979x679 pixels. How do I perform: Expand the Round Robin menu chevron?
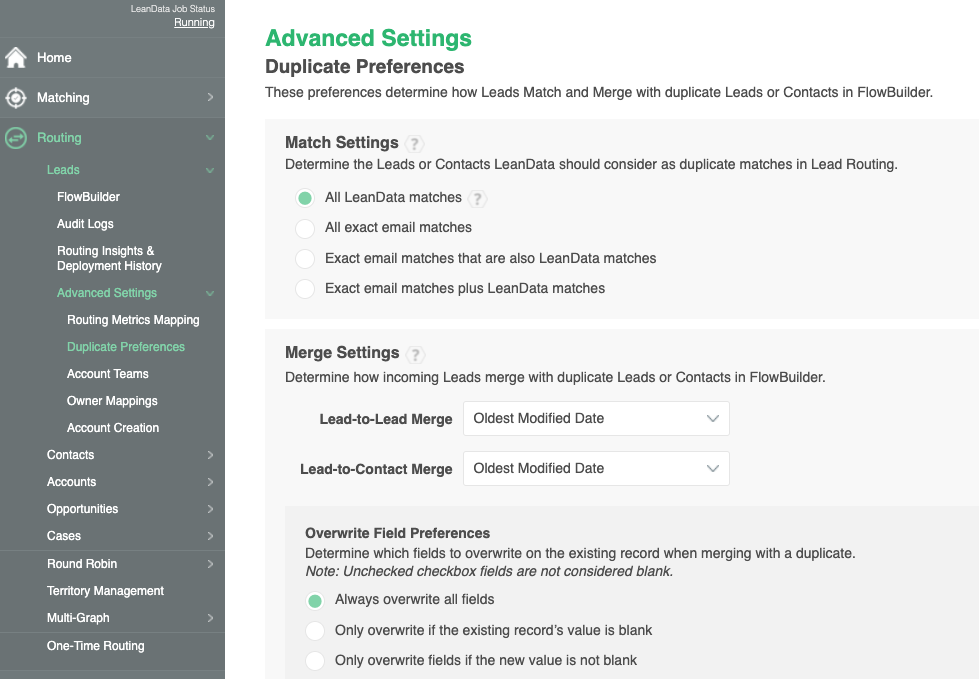click(x=210, y=564)
